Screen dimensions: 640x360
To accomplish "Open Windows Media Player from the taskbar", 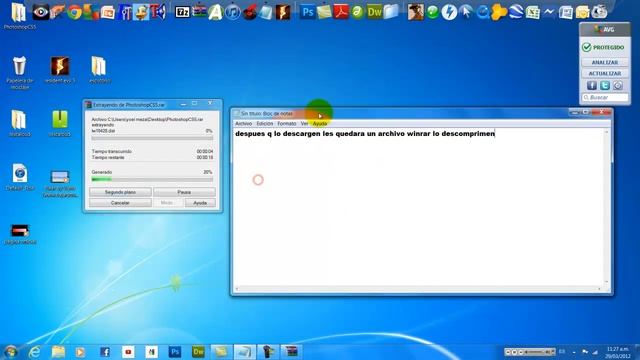I will [x=80, y=351].
